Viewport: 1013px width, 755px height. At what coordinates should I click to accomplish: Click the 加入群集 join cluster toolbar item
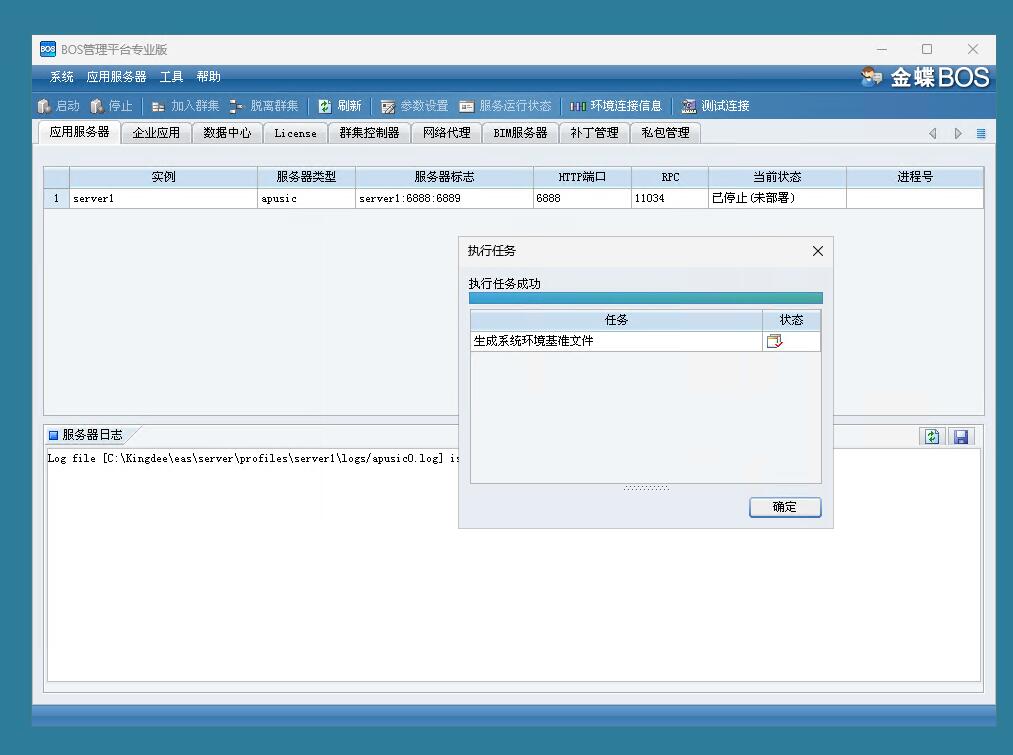(x=185, y=106)
